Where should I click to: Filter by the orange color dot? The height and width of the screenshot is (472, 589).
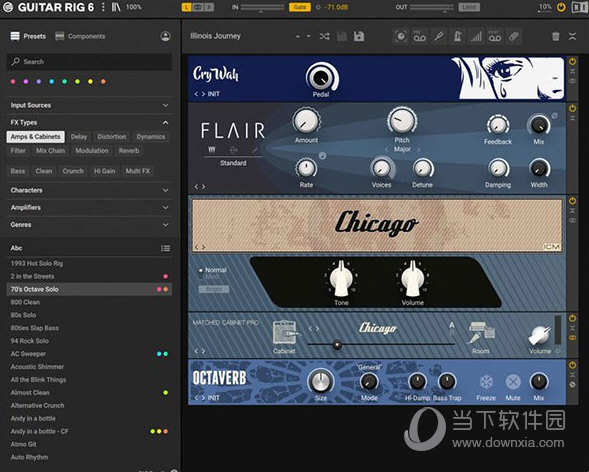[103, 81]
